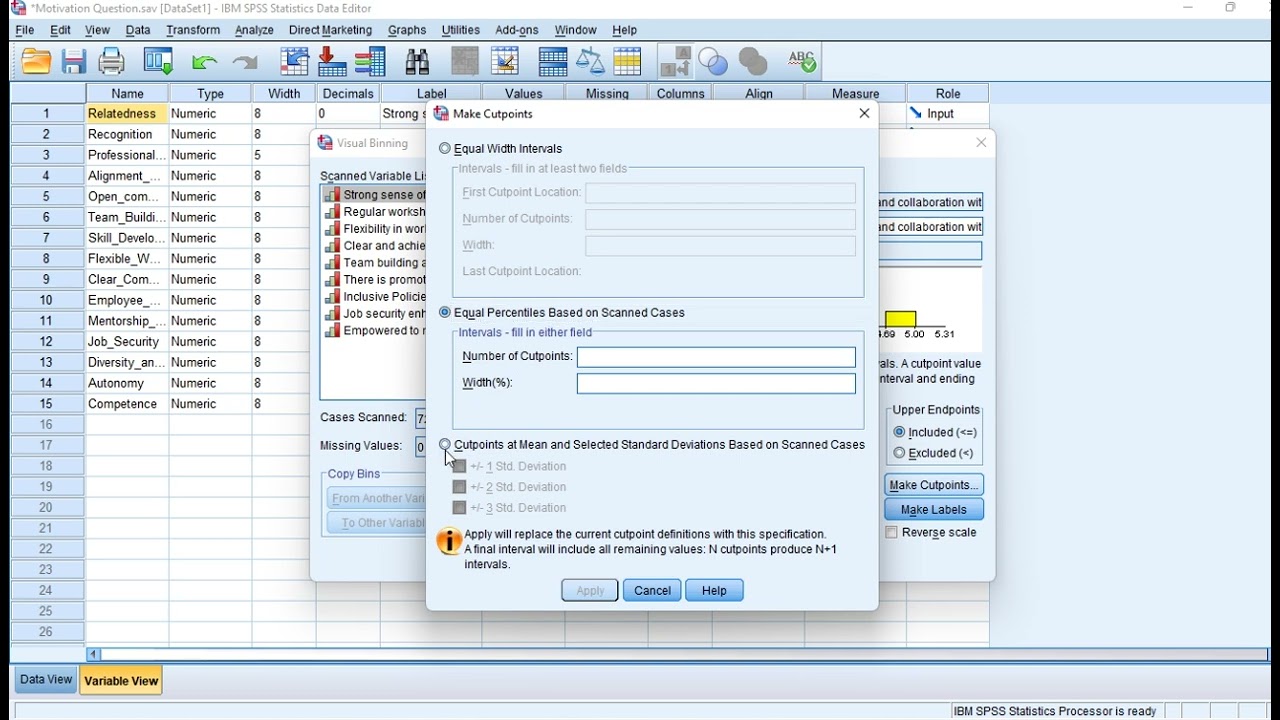Click the Make Cutpoints... button in Visual Binning

coord(934,485)
